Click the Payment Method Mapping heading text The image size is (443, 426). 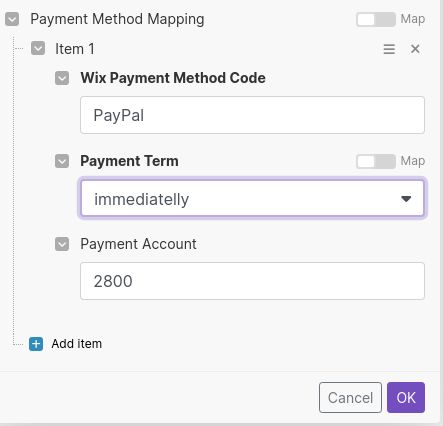pyautogui.click(x=117, y=19)
